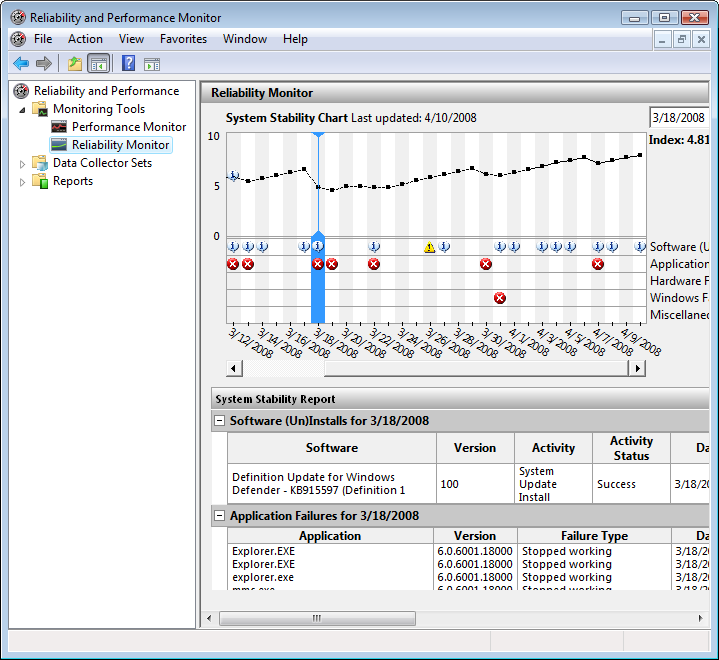This screenshot has height=660, width=719.
Task: Click the menu bar document icon beside File
Action: click(x=18, y=39)
